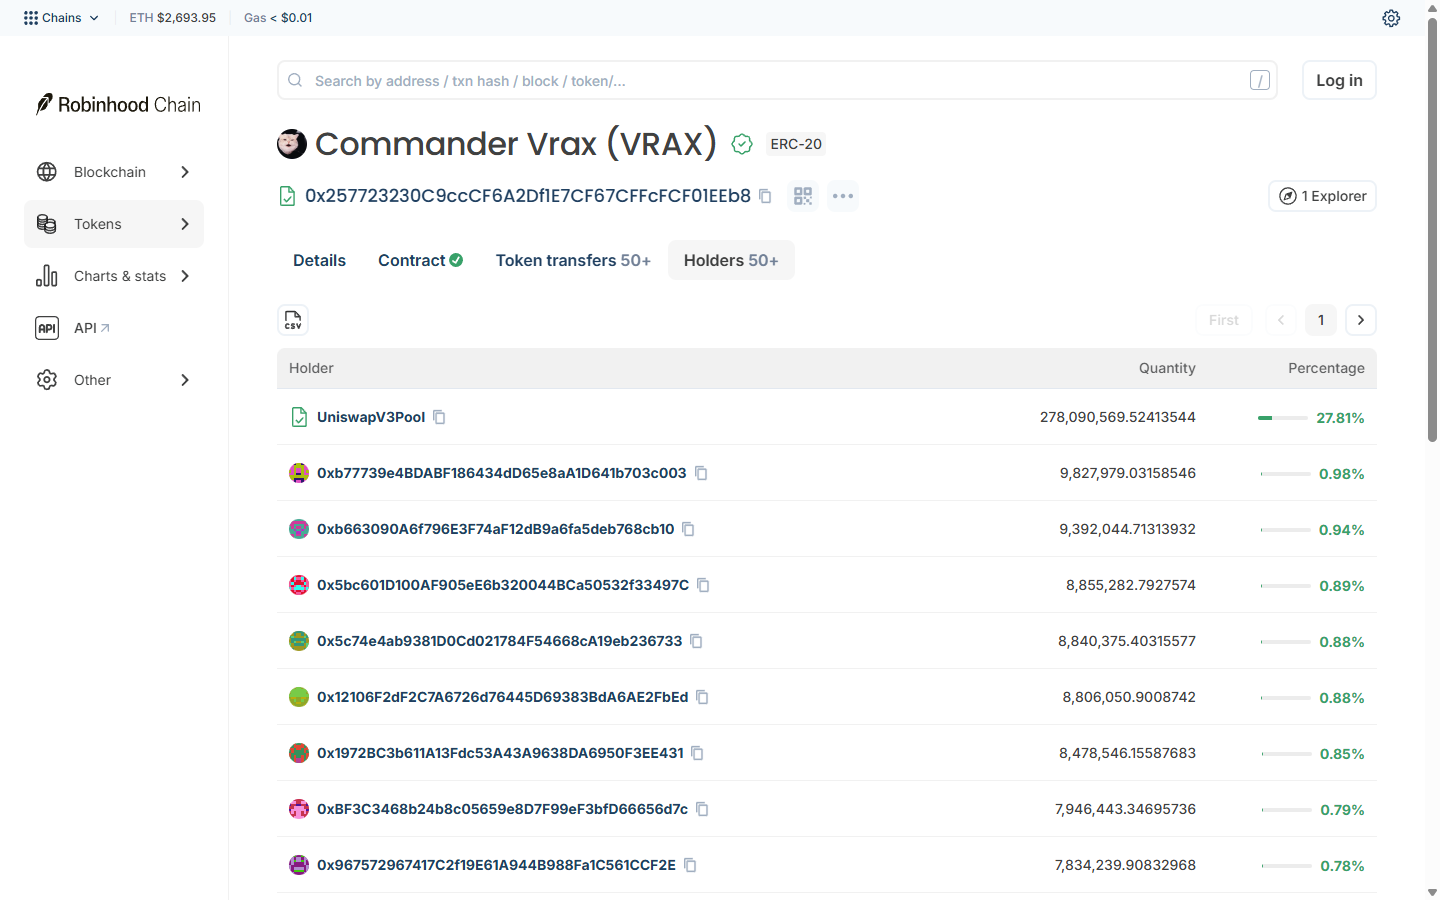Screen dimensions: 1440x900
Task: Open the settings gear icon
Action: pos(1391,18)
